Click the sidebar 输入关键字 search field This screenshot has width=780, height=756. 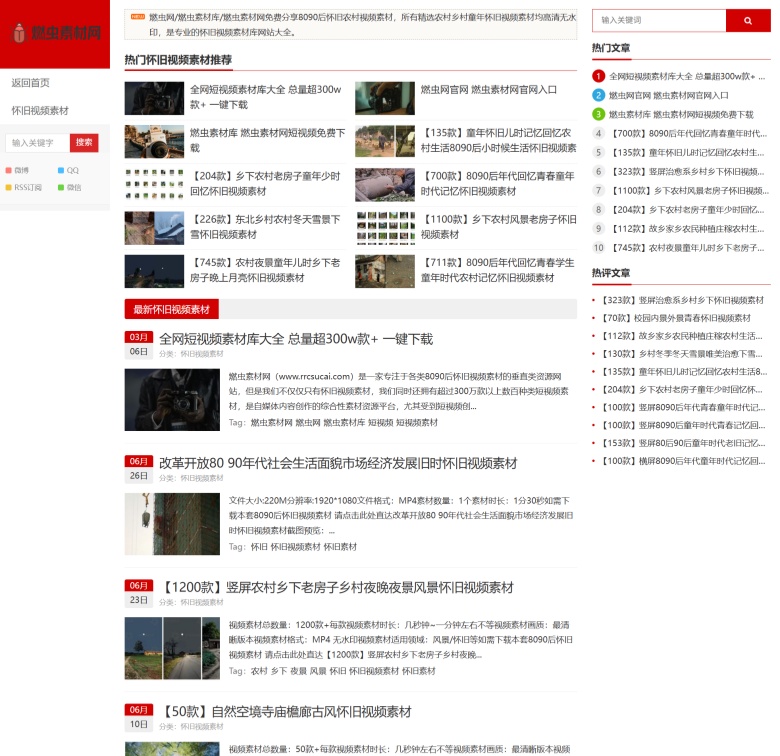(x=37, y=143)
